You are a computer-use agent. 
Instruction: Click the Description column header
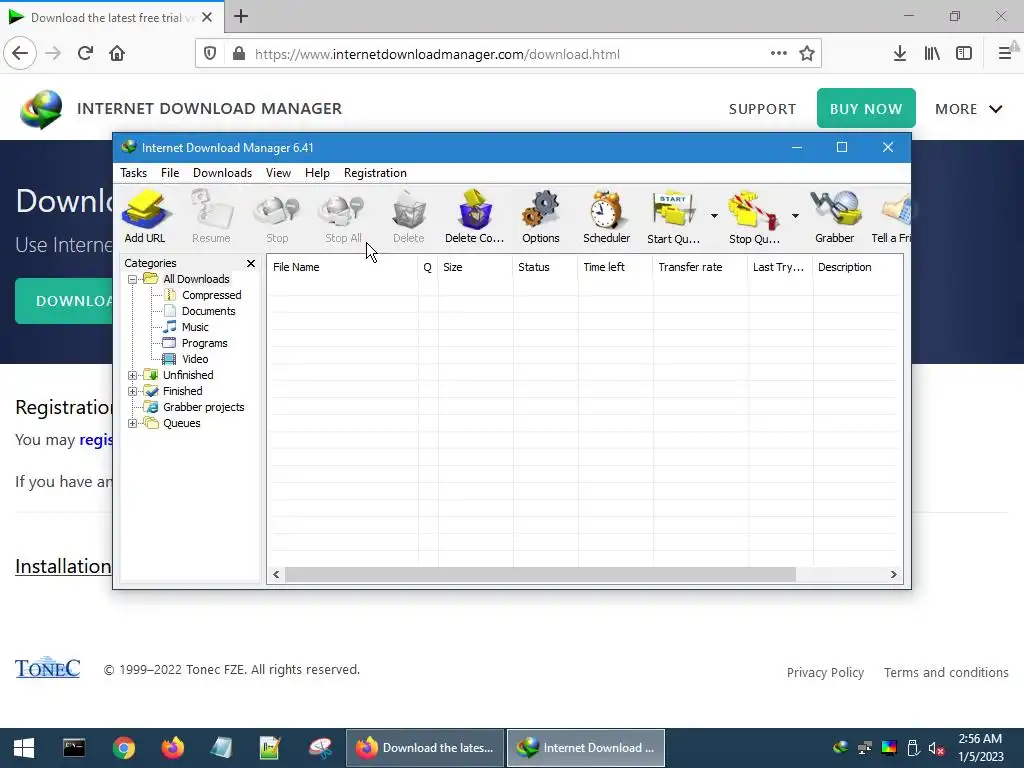[857, 267]
